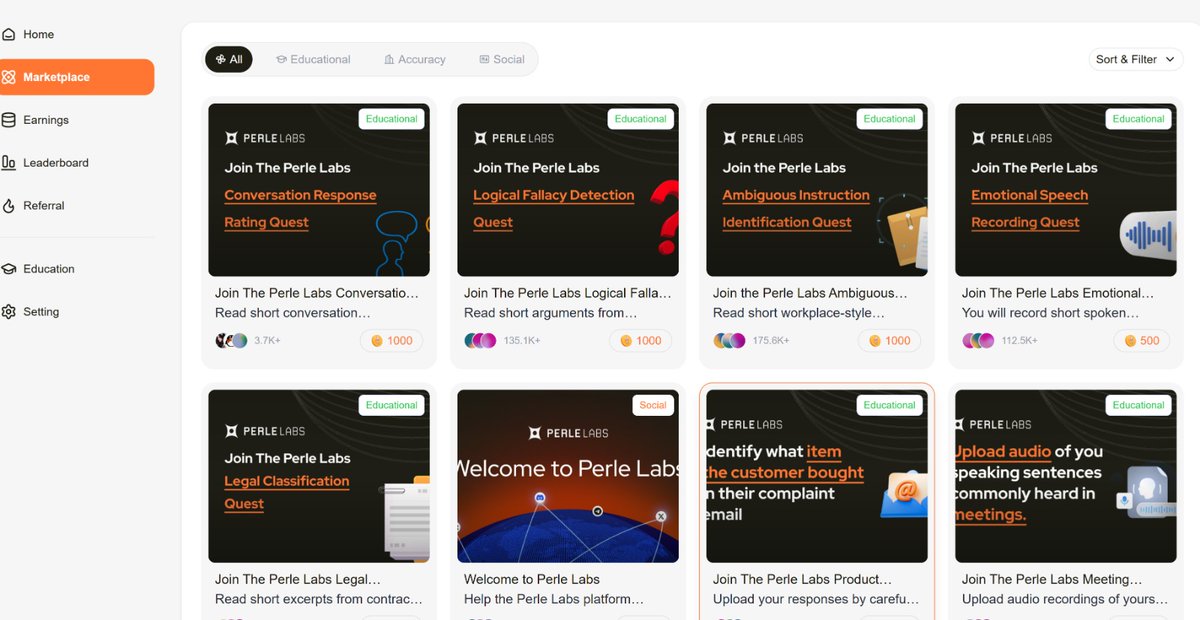Click participant avatars on Emotional Speech card
This screenshot has height=620, width=1200.
point(978,341)
